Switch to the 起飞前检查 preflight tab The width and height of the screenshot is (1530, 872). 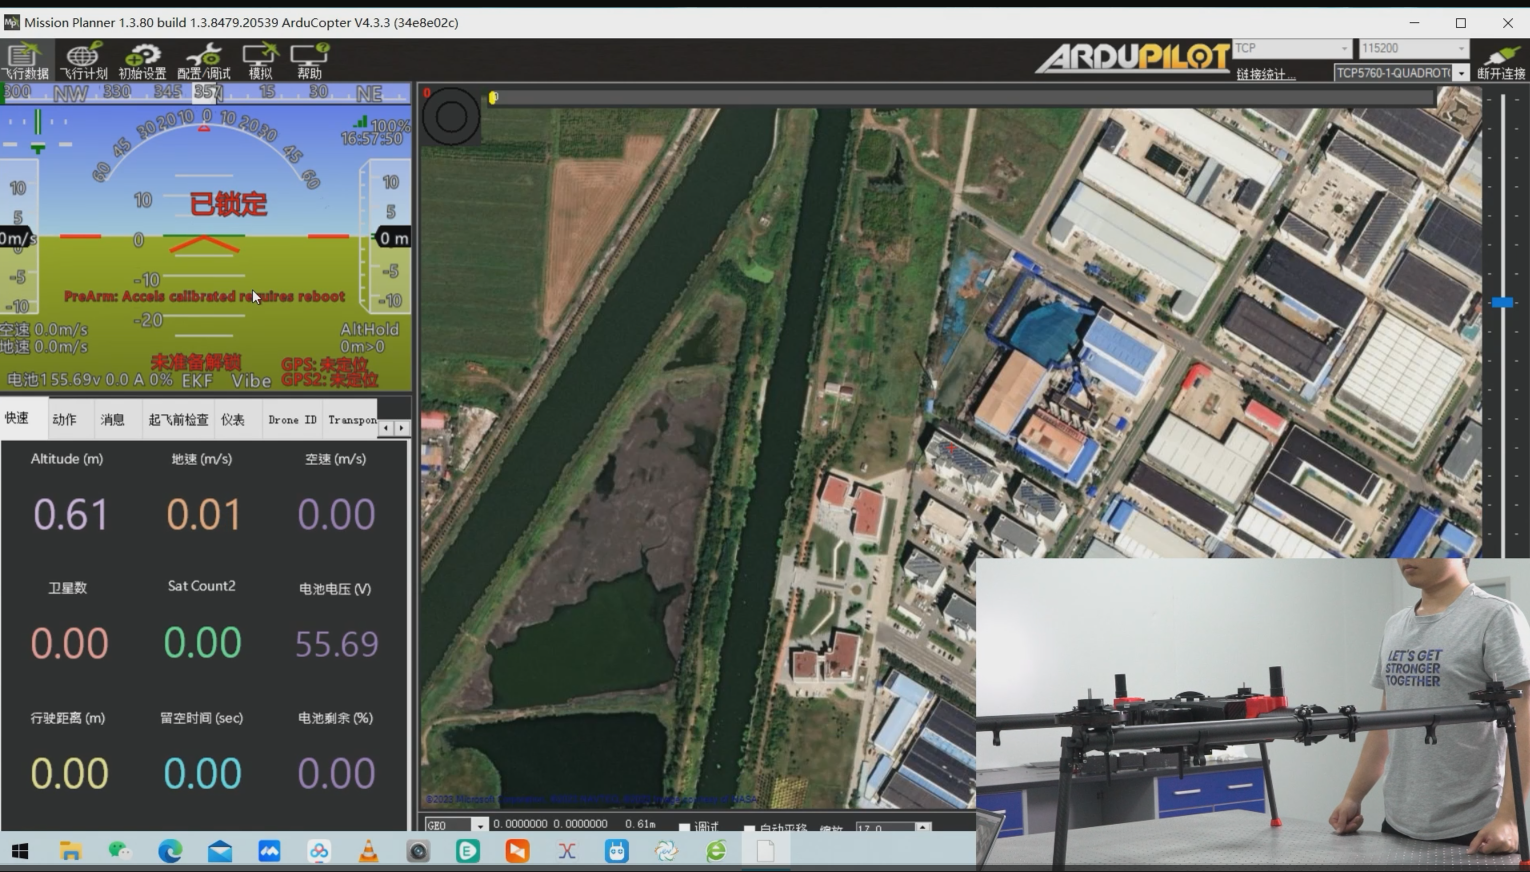point(178,420)
